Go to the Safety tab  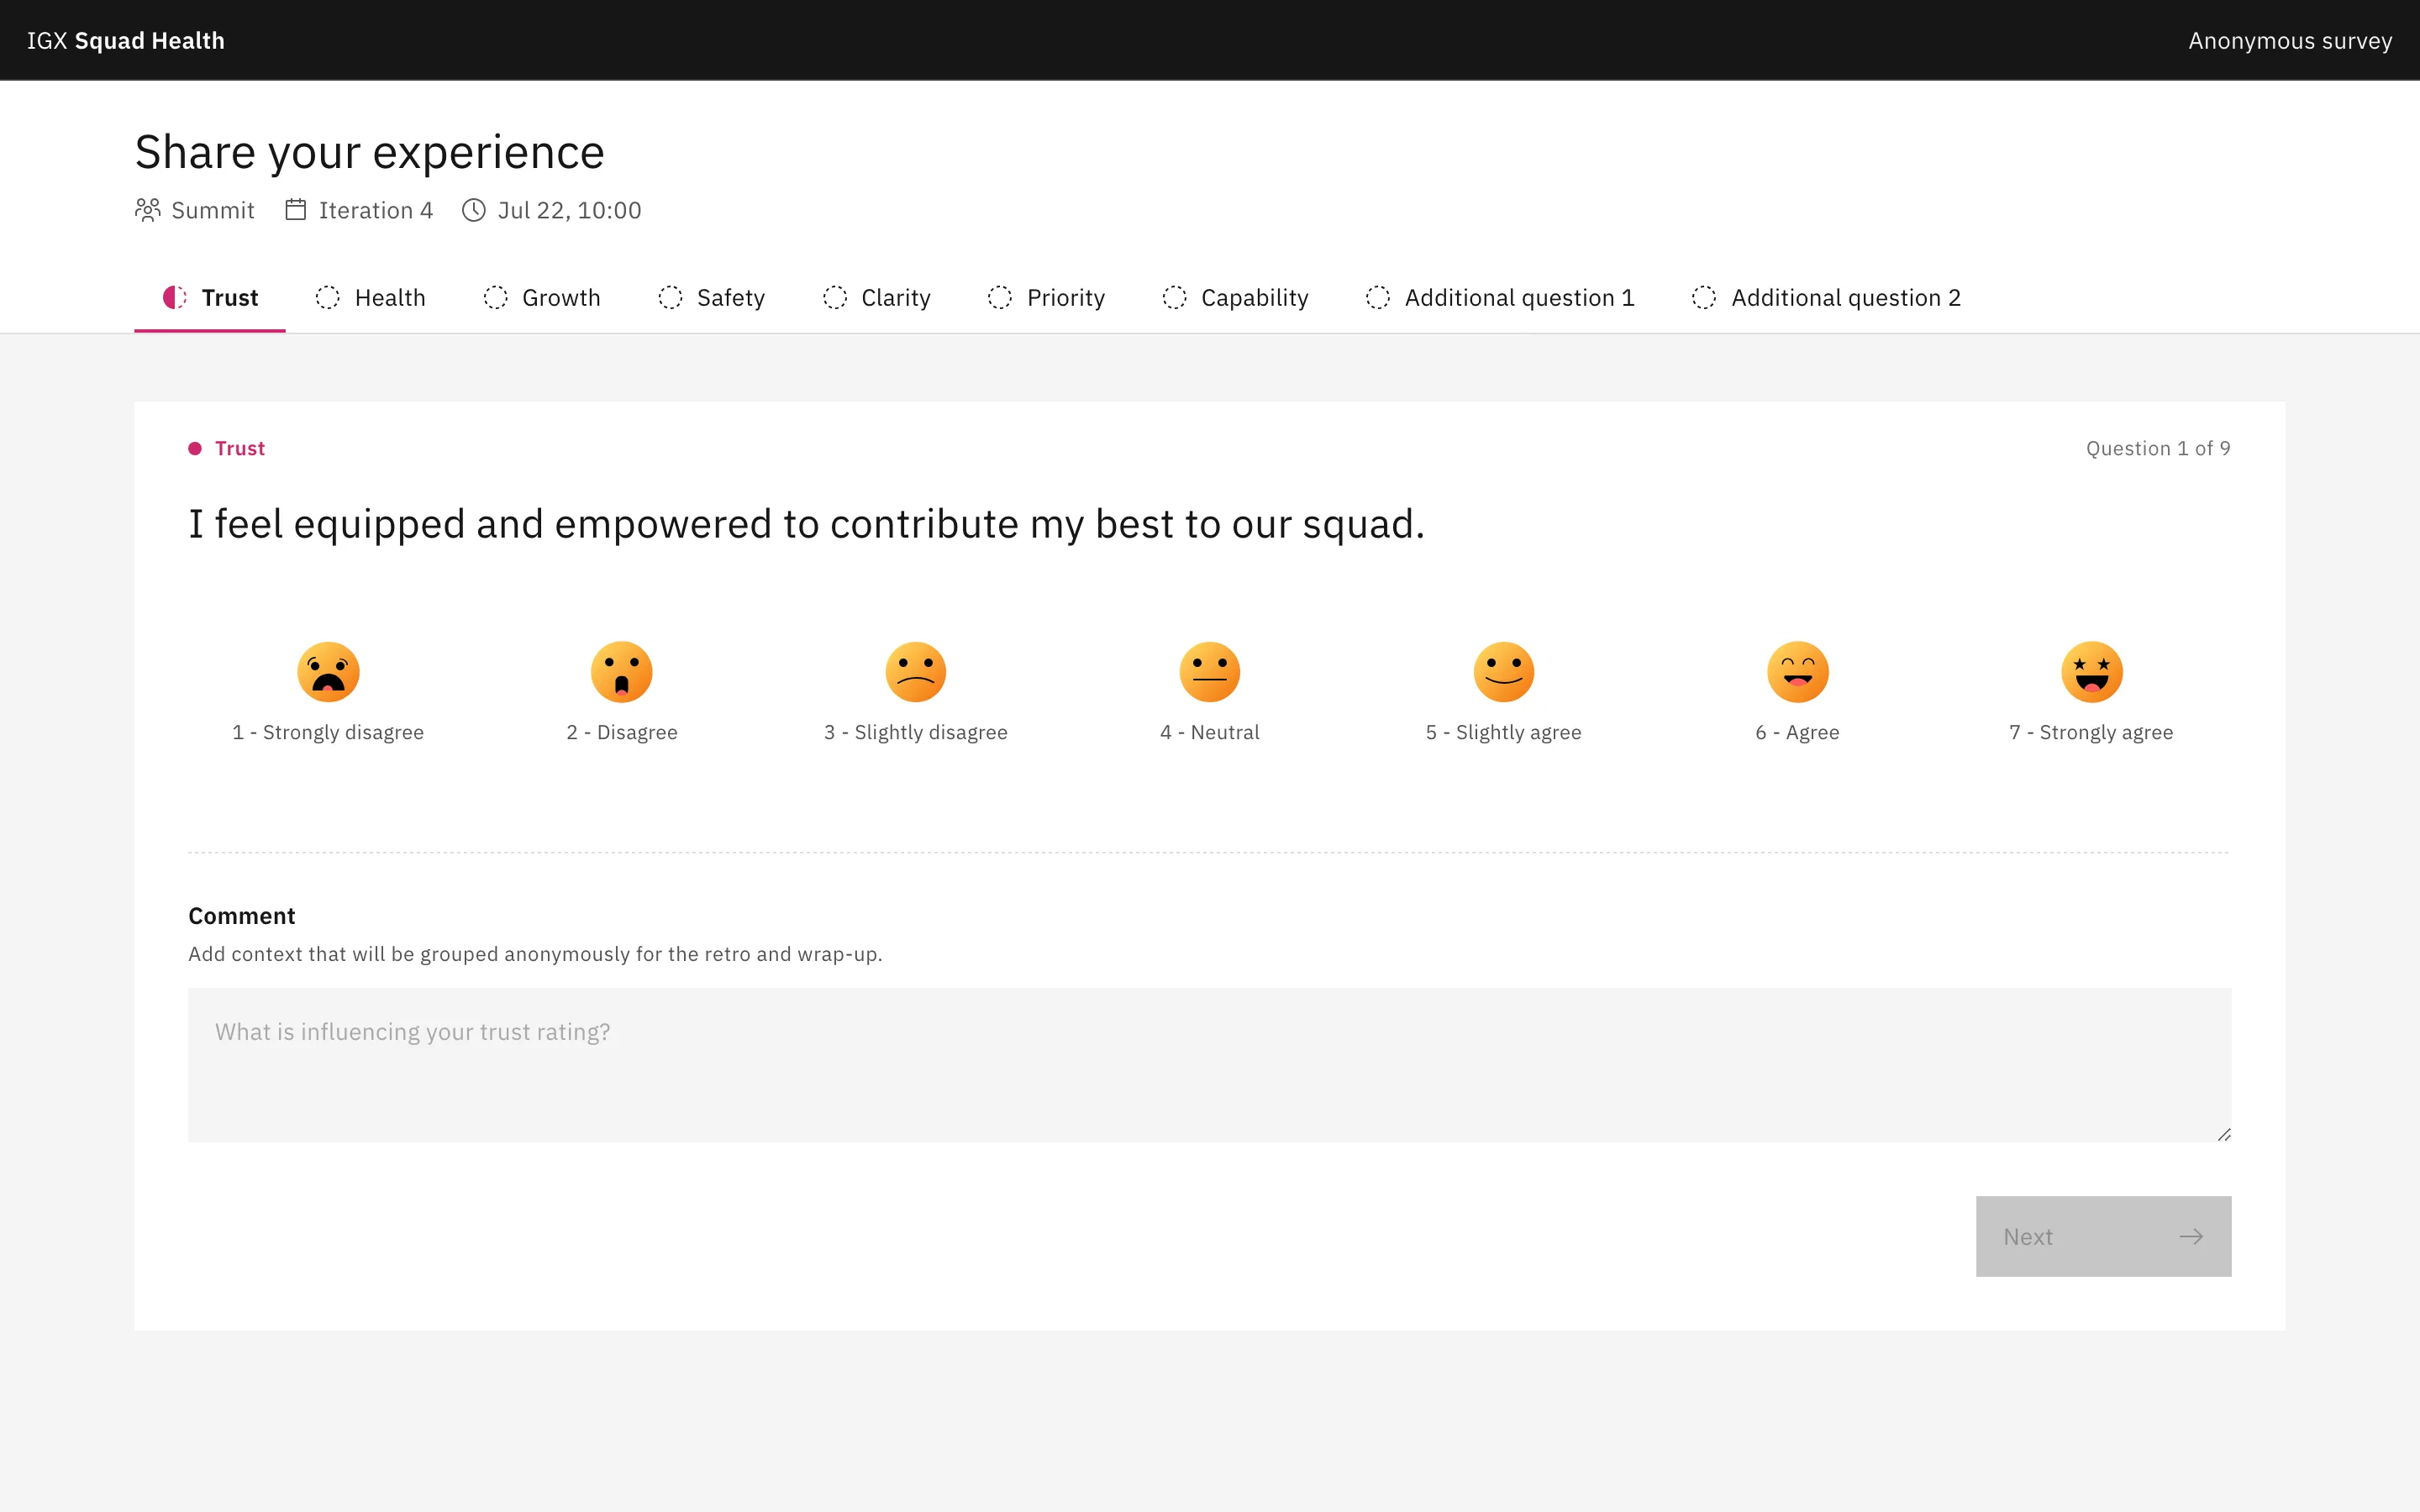pyautogui.click(x=711, y=298)
